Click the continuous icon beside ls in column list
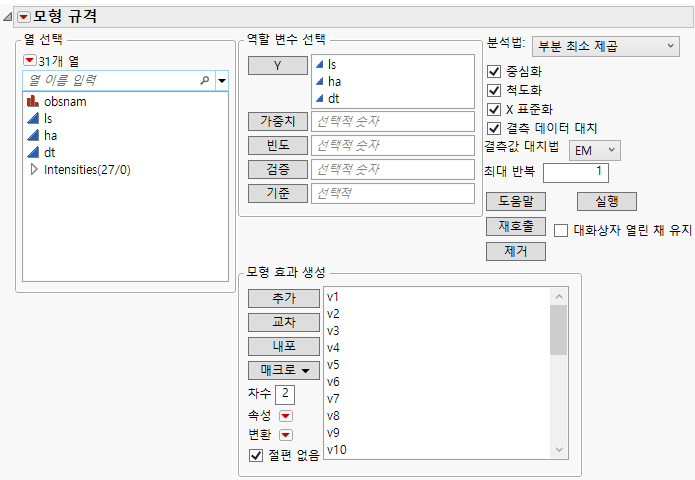 pos(33,118)
